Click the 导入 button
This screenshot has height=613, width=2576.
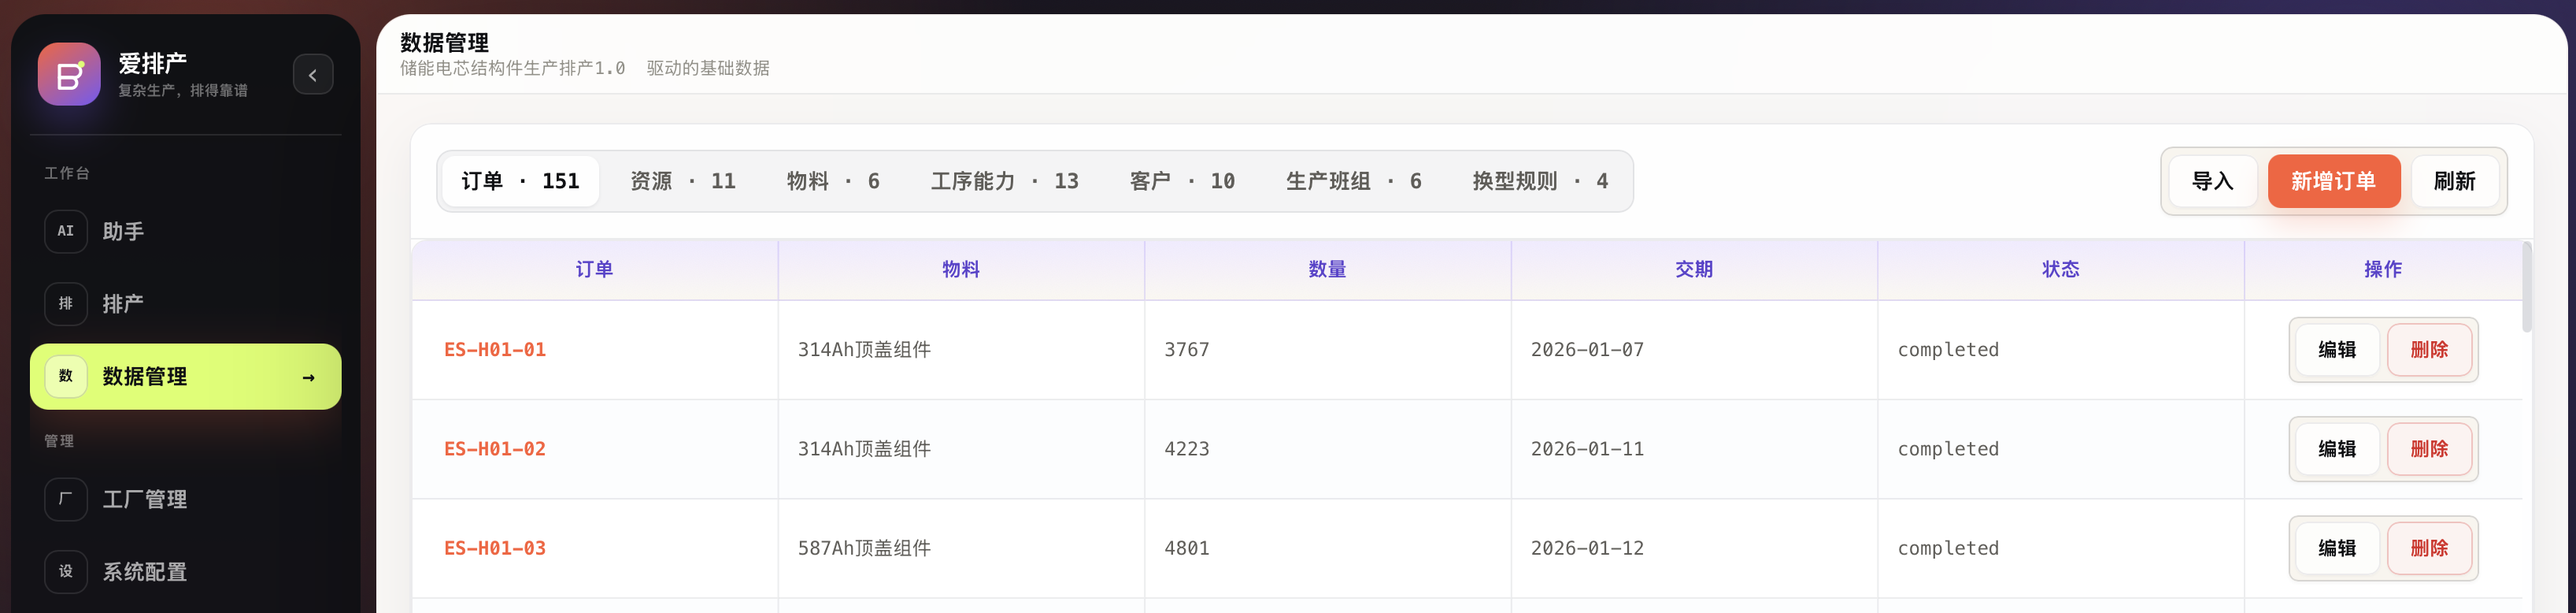coord(2212,181)
